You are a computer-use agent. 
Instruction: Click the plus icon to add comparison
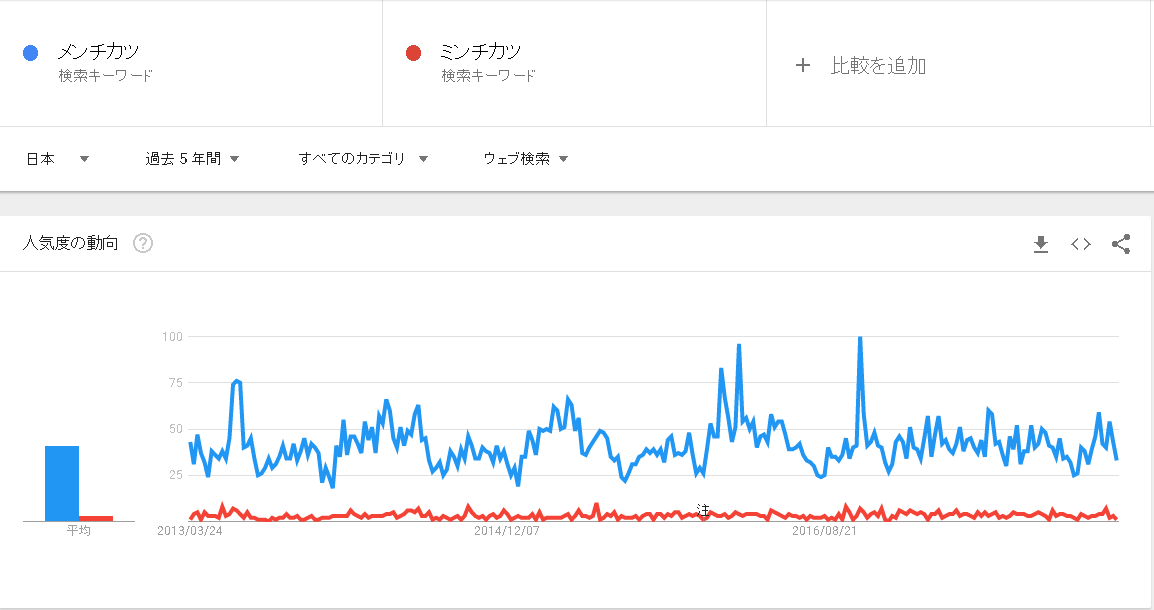pyautogui.click(x=802, y=66)
